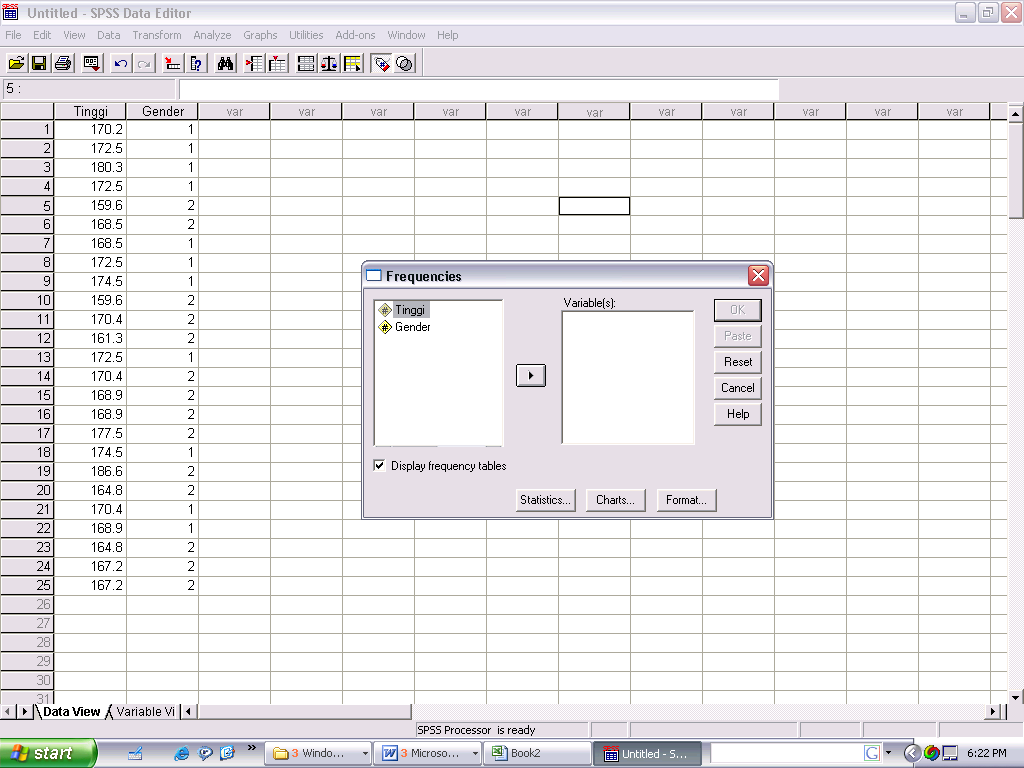Open the Microsoft Word taskbar group

(428, 753)
